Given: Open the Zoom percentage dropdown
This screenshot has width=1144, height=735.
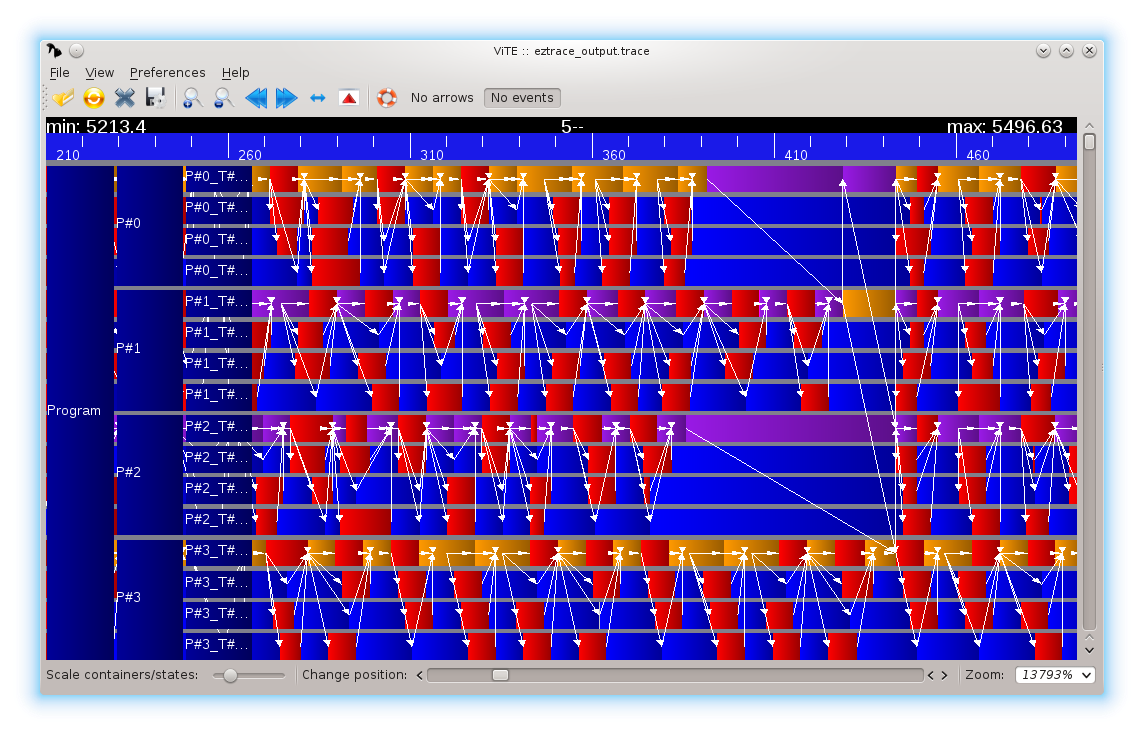Looking at the screenshot, I should pos(1055,675).
